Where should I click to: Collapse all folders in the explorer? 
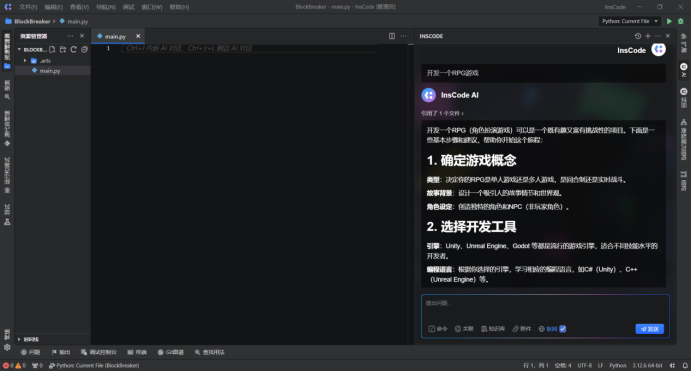84,49
